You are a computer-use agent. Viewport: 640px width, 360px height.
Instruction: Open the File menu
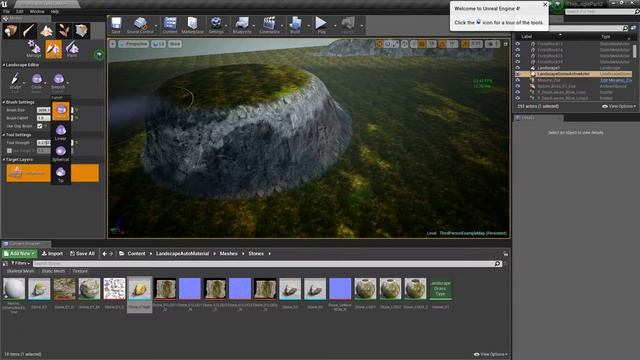pyautogui.click(x=7, y=11)
